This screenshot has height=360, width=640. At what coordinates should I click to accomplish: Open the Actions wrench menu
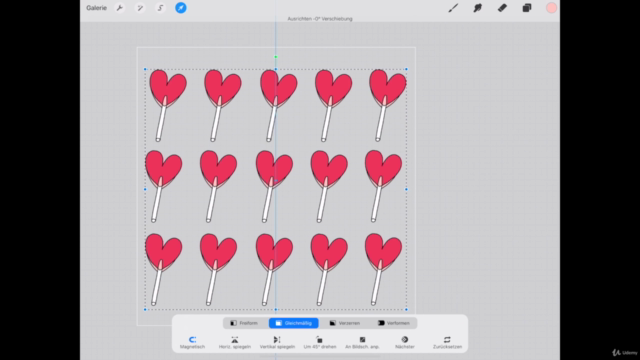(x=120, y=8)
